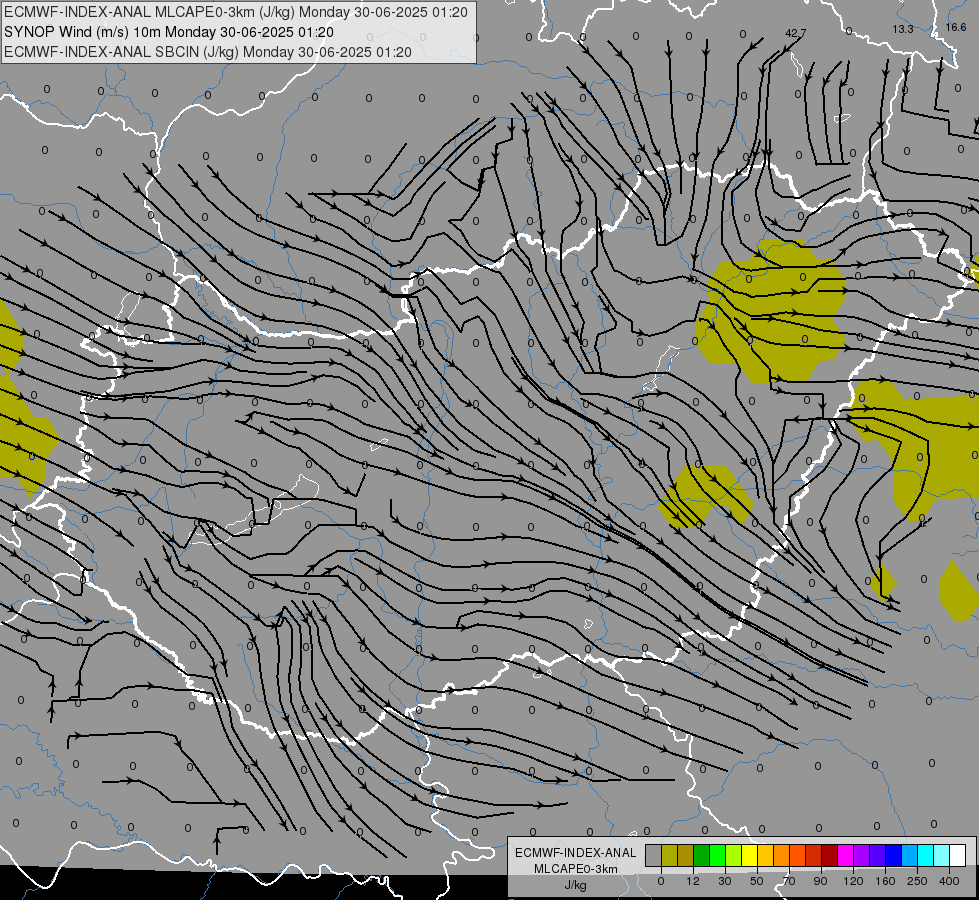The height and width of the screenshot is (900, 979).
Task: Select the legend tick value 12
Action: 693,881
